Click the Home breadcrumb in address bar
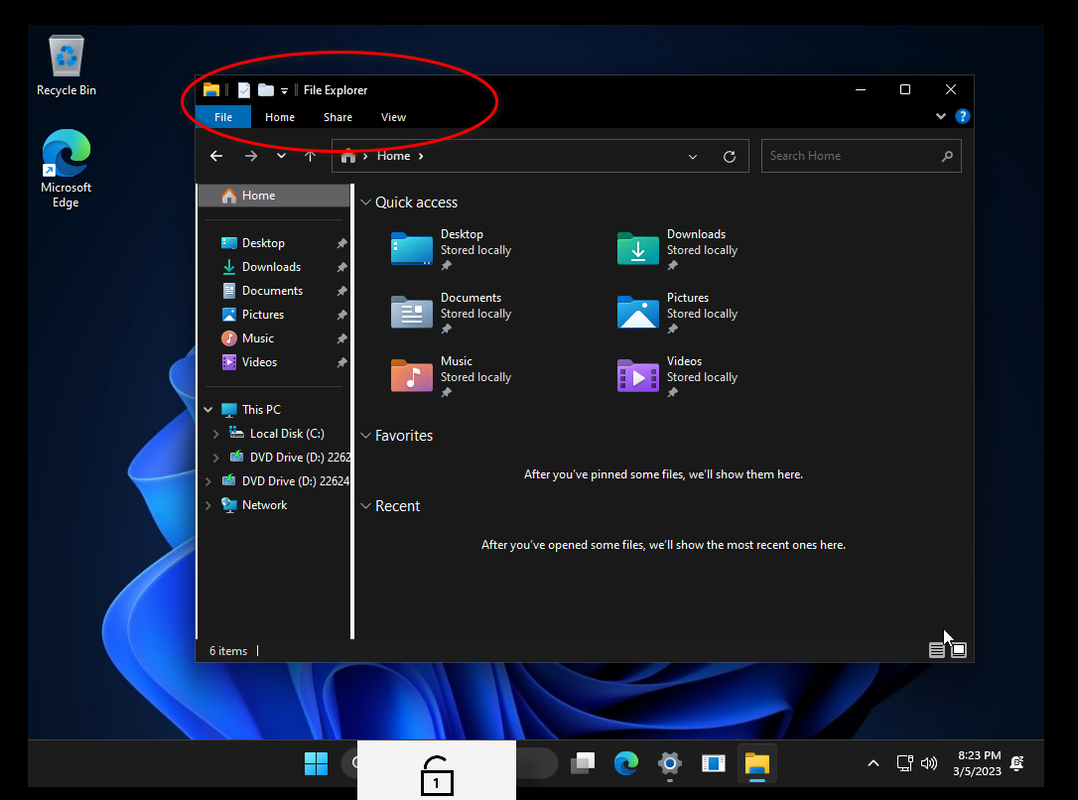 tap(393, 156)
